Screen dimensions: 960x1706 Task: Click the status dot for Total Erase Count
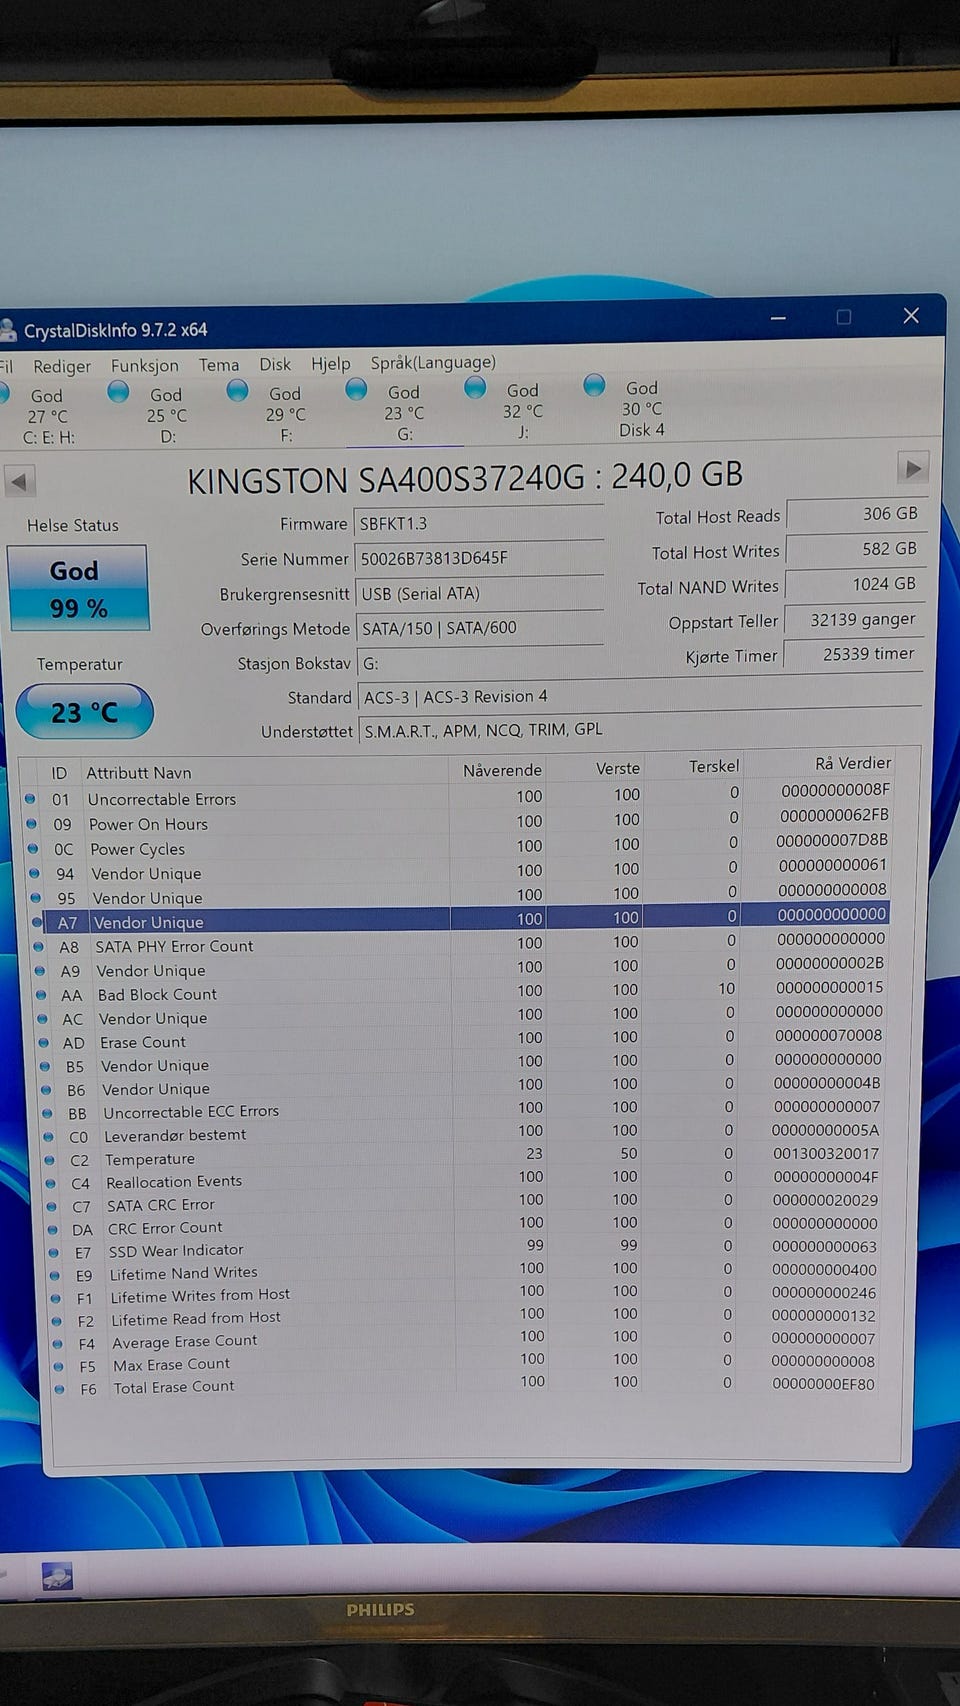59,1389
